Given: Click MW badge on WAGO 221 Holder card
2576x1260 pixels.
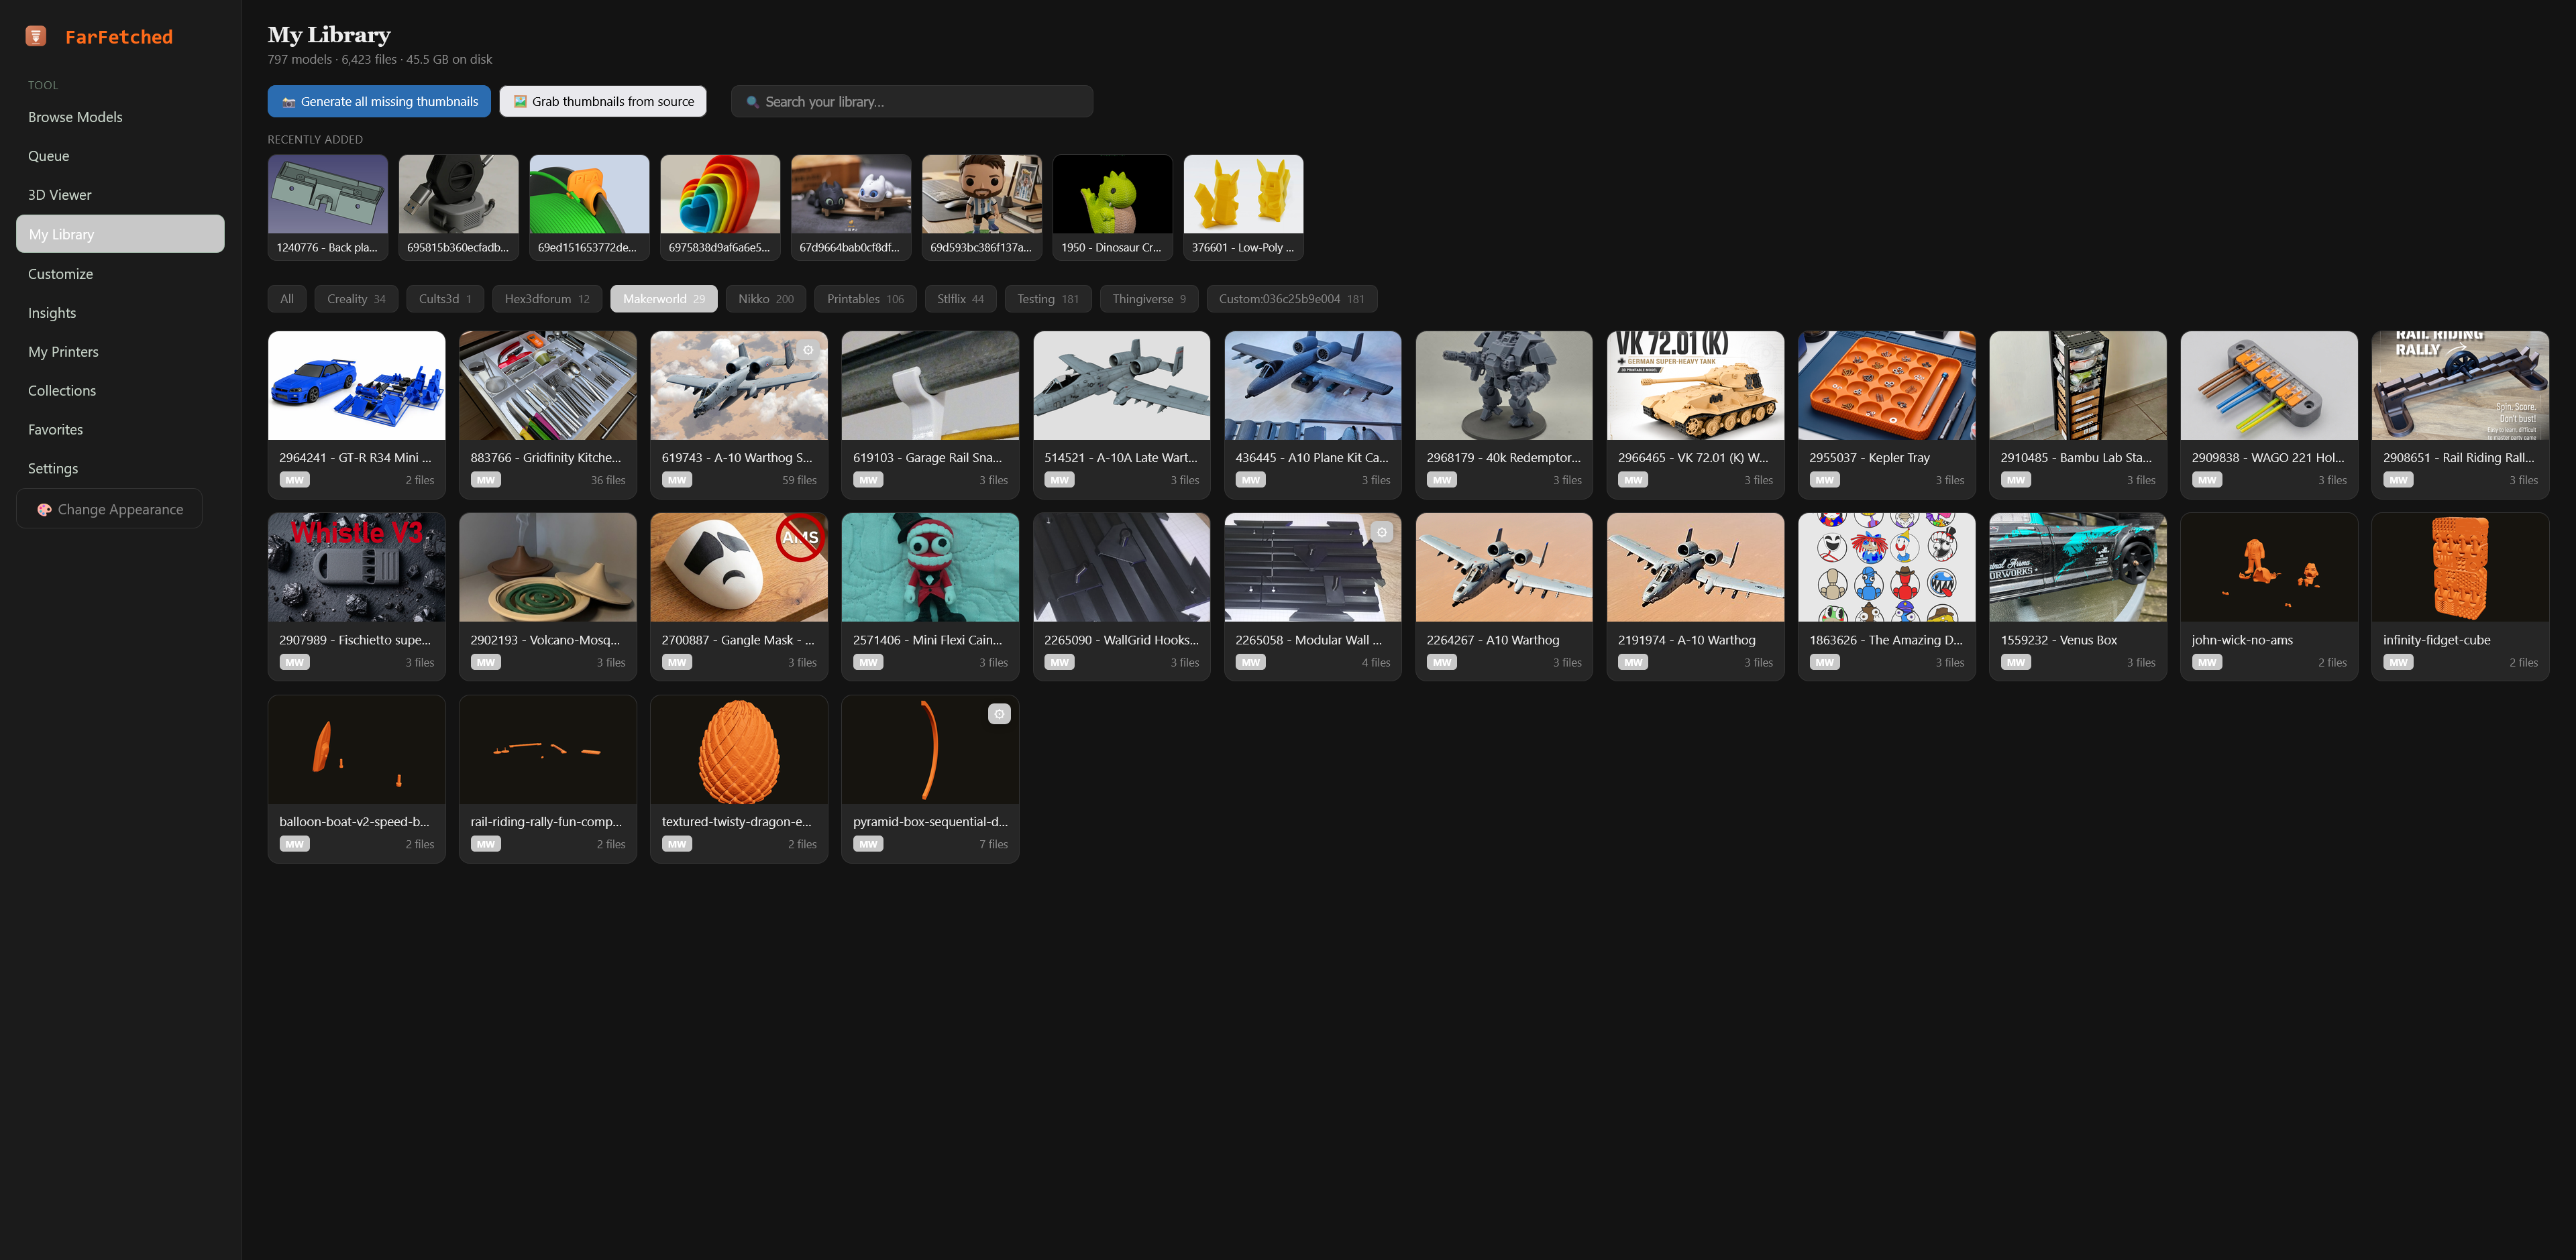Looking at the screenshot, I should point(2207,480).
